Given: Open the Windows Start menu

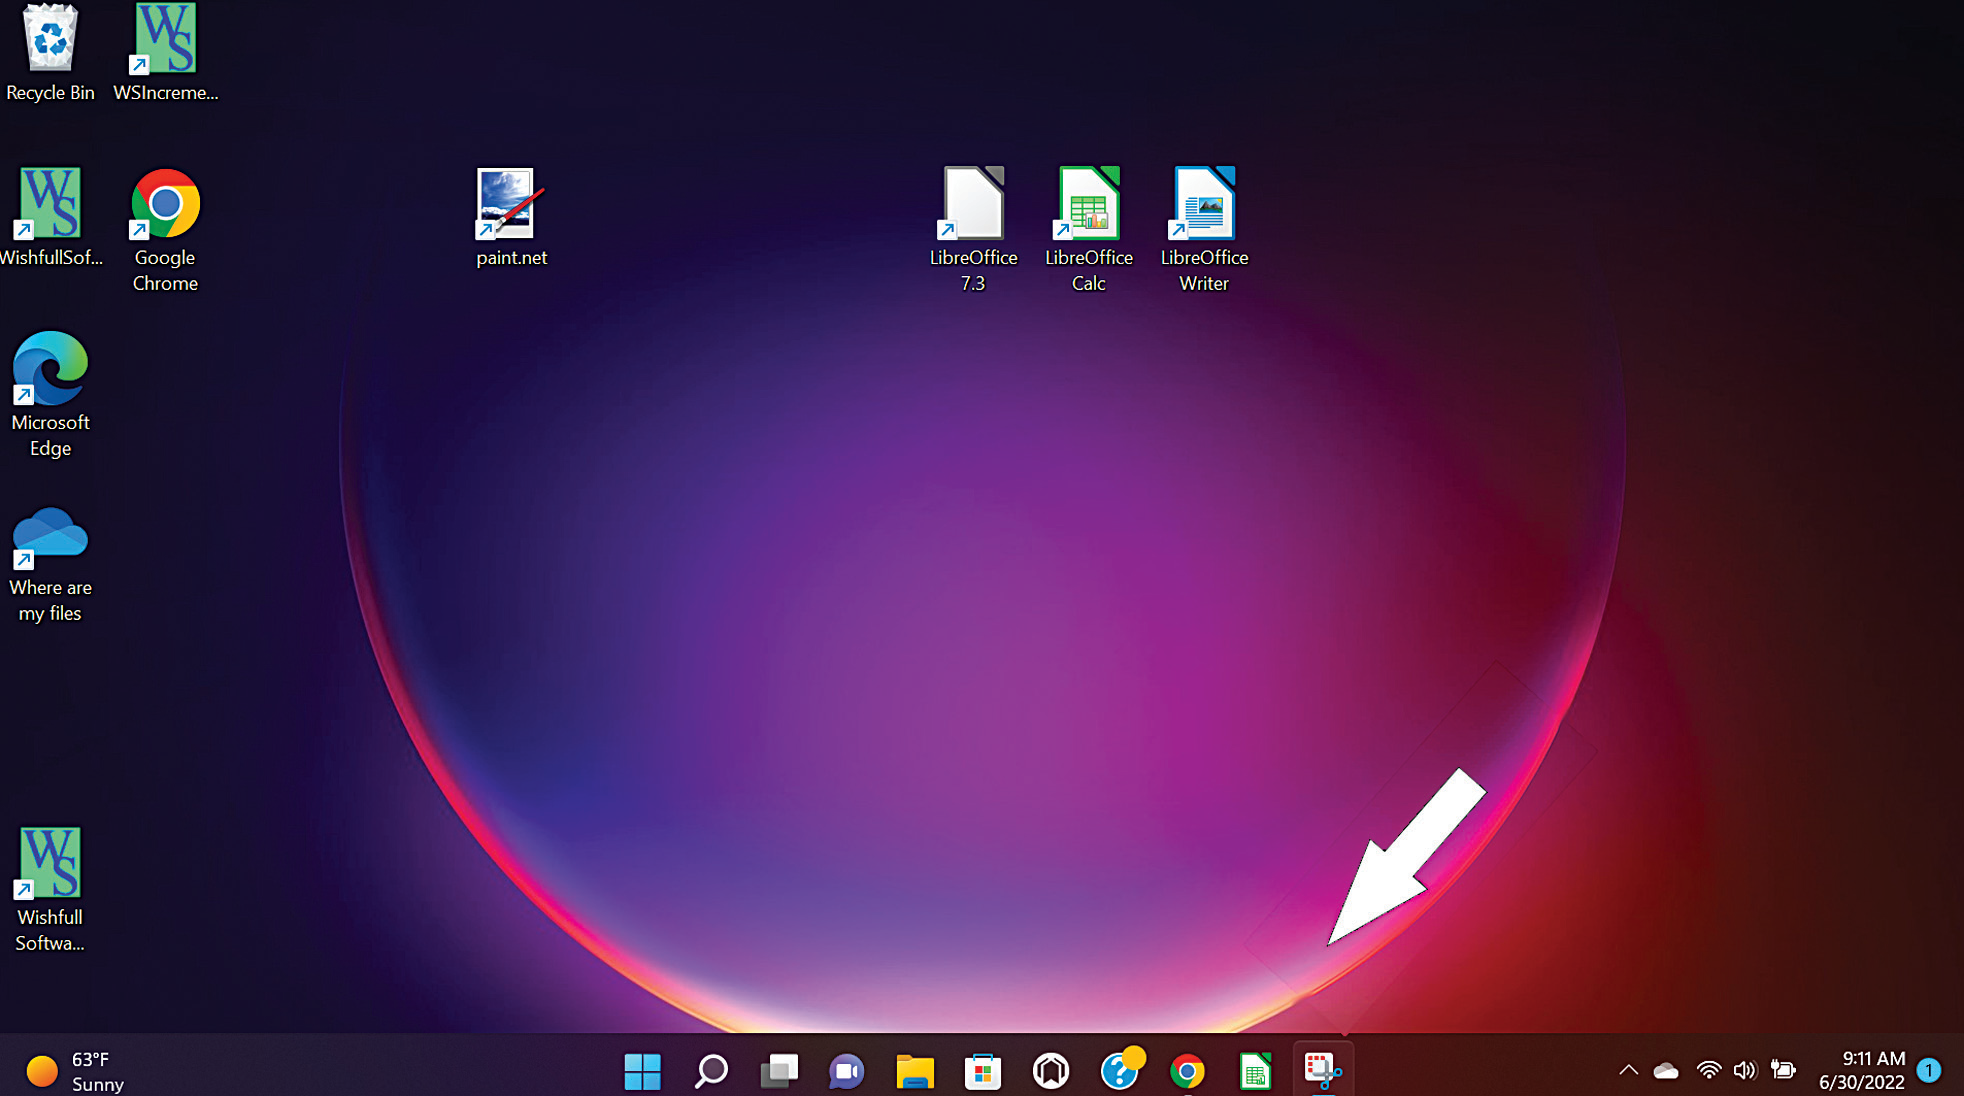Looking at the screenshot, I should coord(642,1071).
